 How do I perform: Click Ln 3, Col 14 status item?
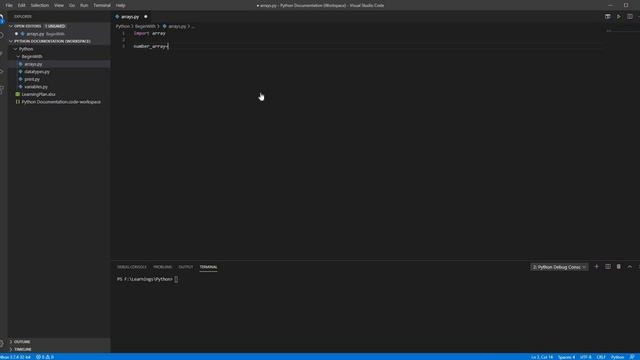pos(542,357)
